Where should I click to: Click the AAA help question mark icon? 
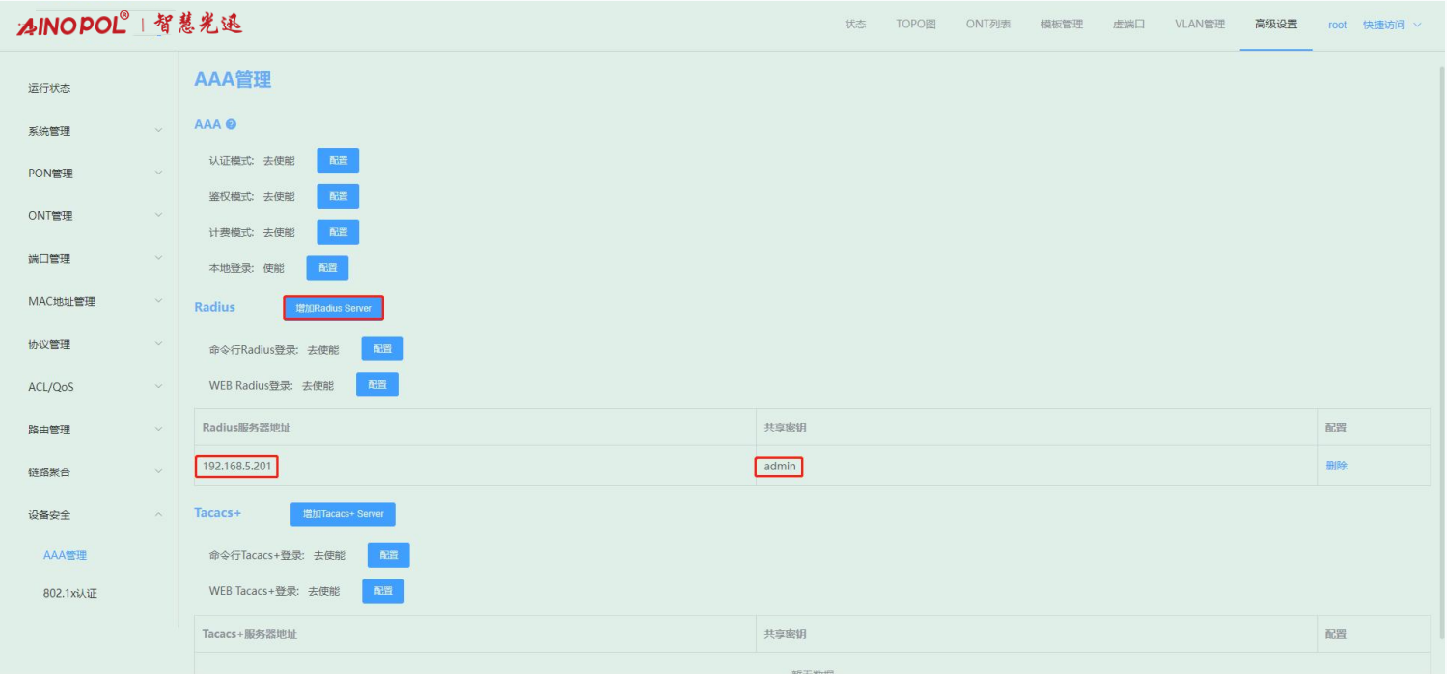231,125
